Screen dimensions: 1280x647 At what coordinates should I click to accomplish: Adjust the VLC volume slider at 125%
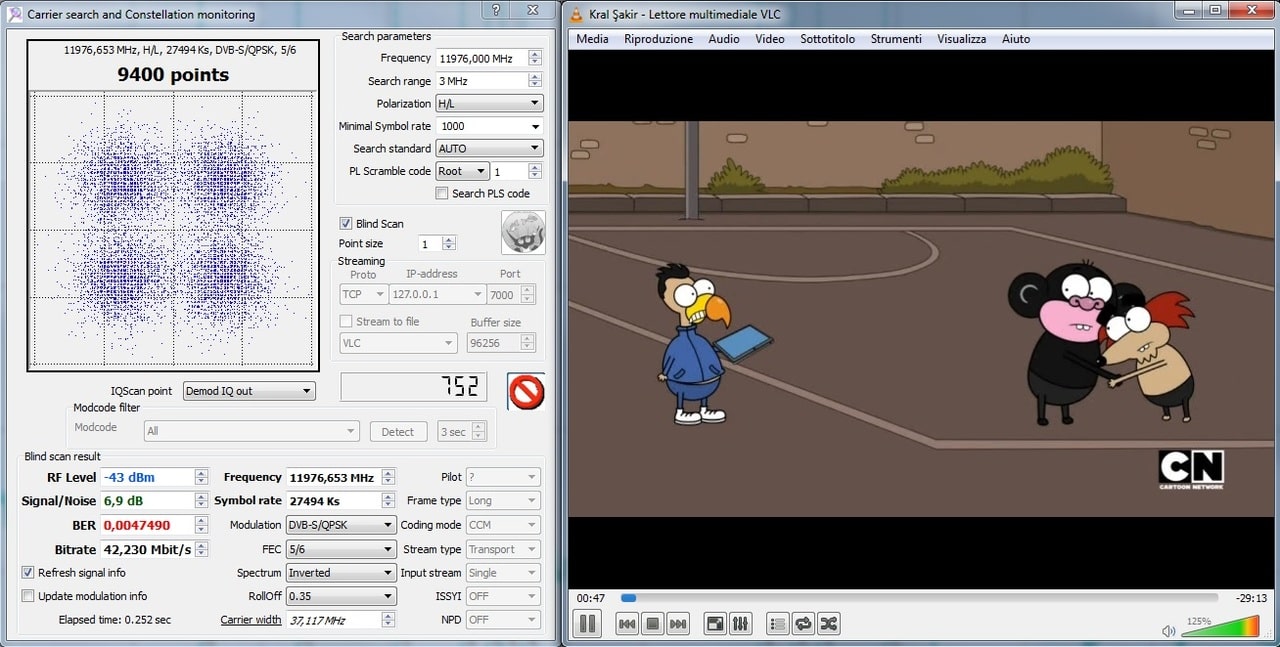pyautogui.click(x=1221, y=626)
